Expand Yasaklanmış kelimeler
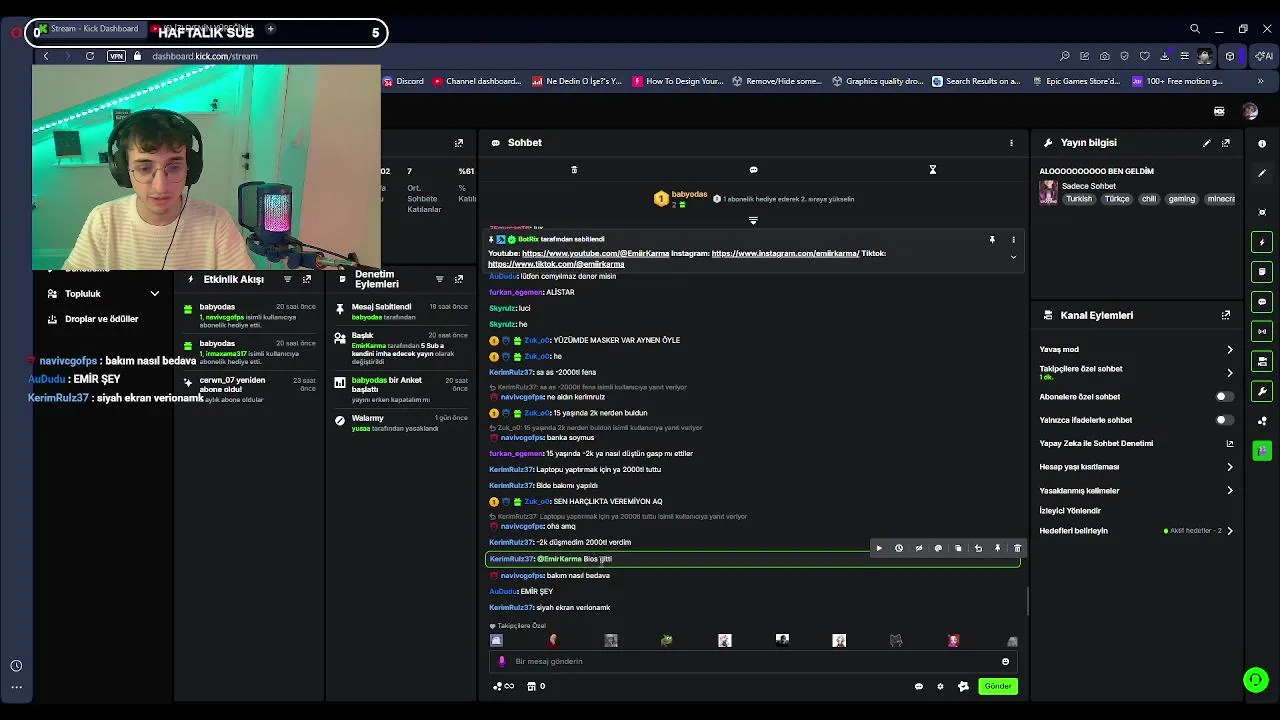 (x=1229, y=490)
